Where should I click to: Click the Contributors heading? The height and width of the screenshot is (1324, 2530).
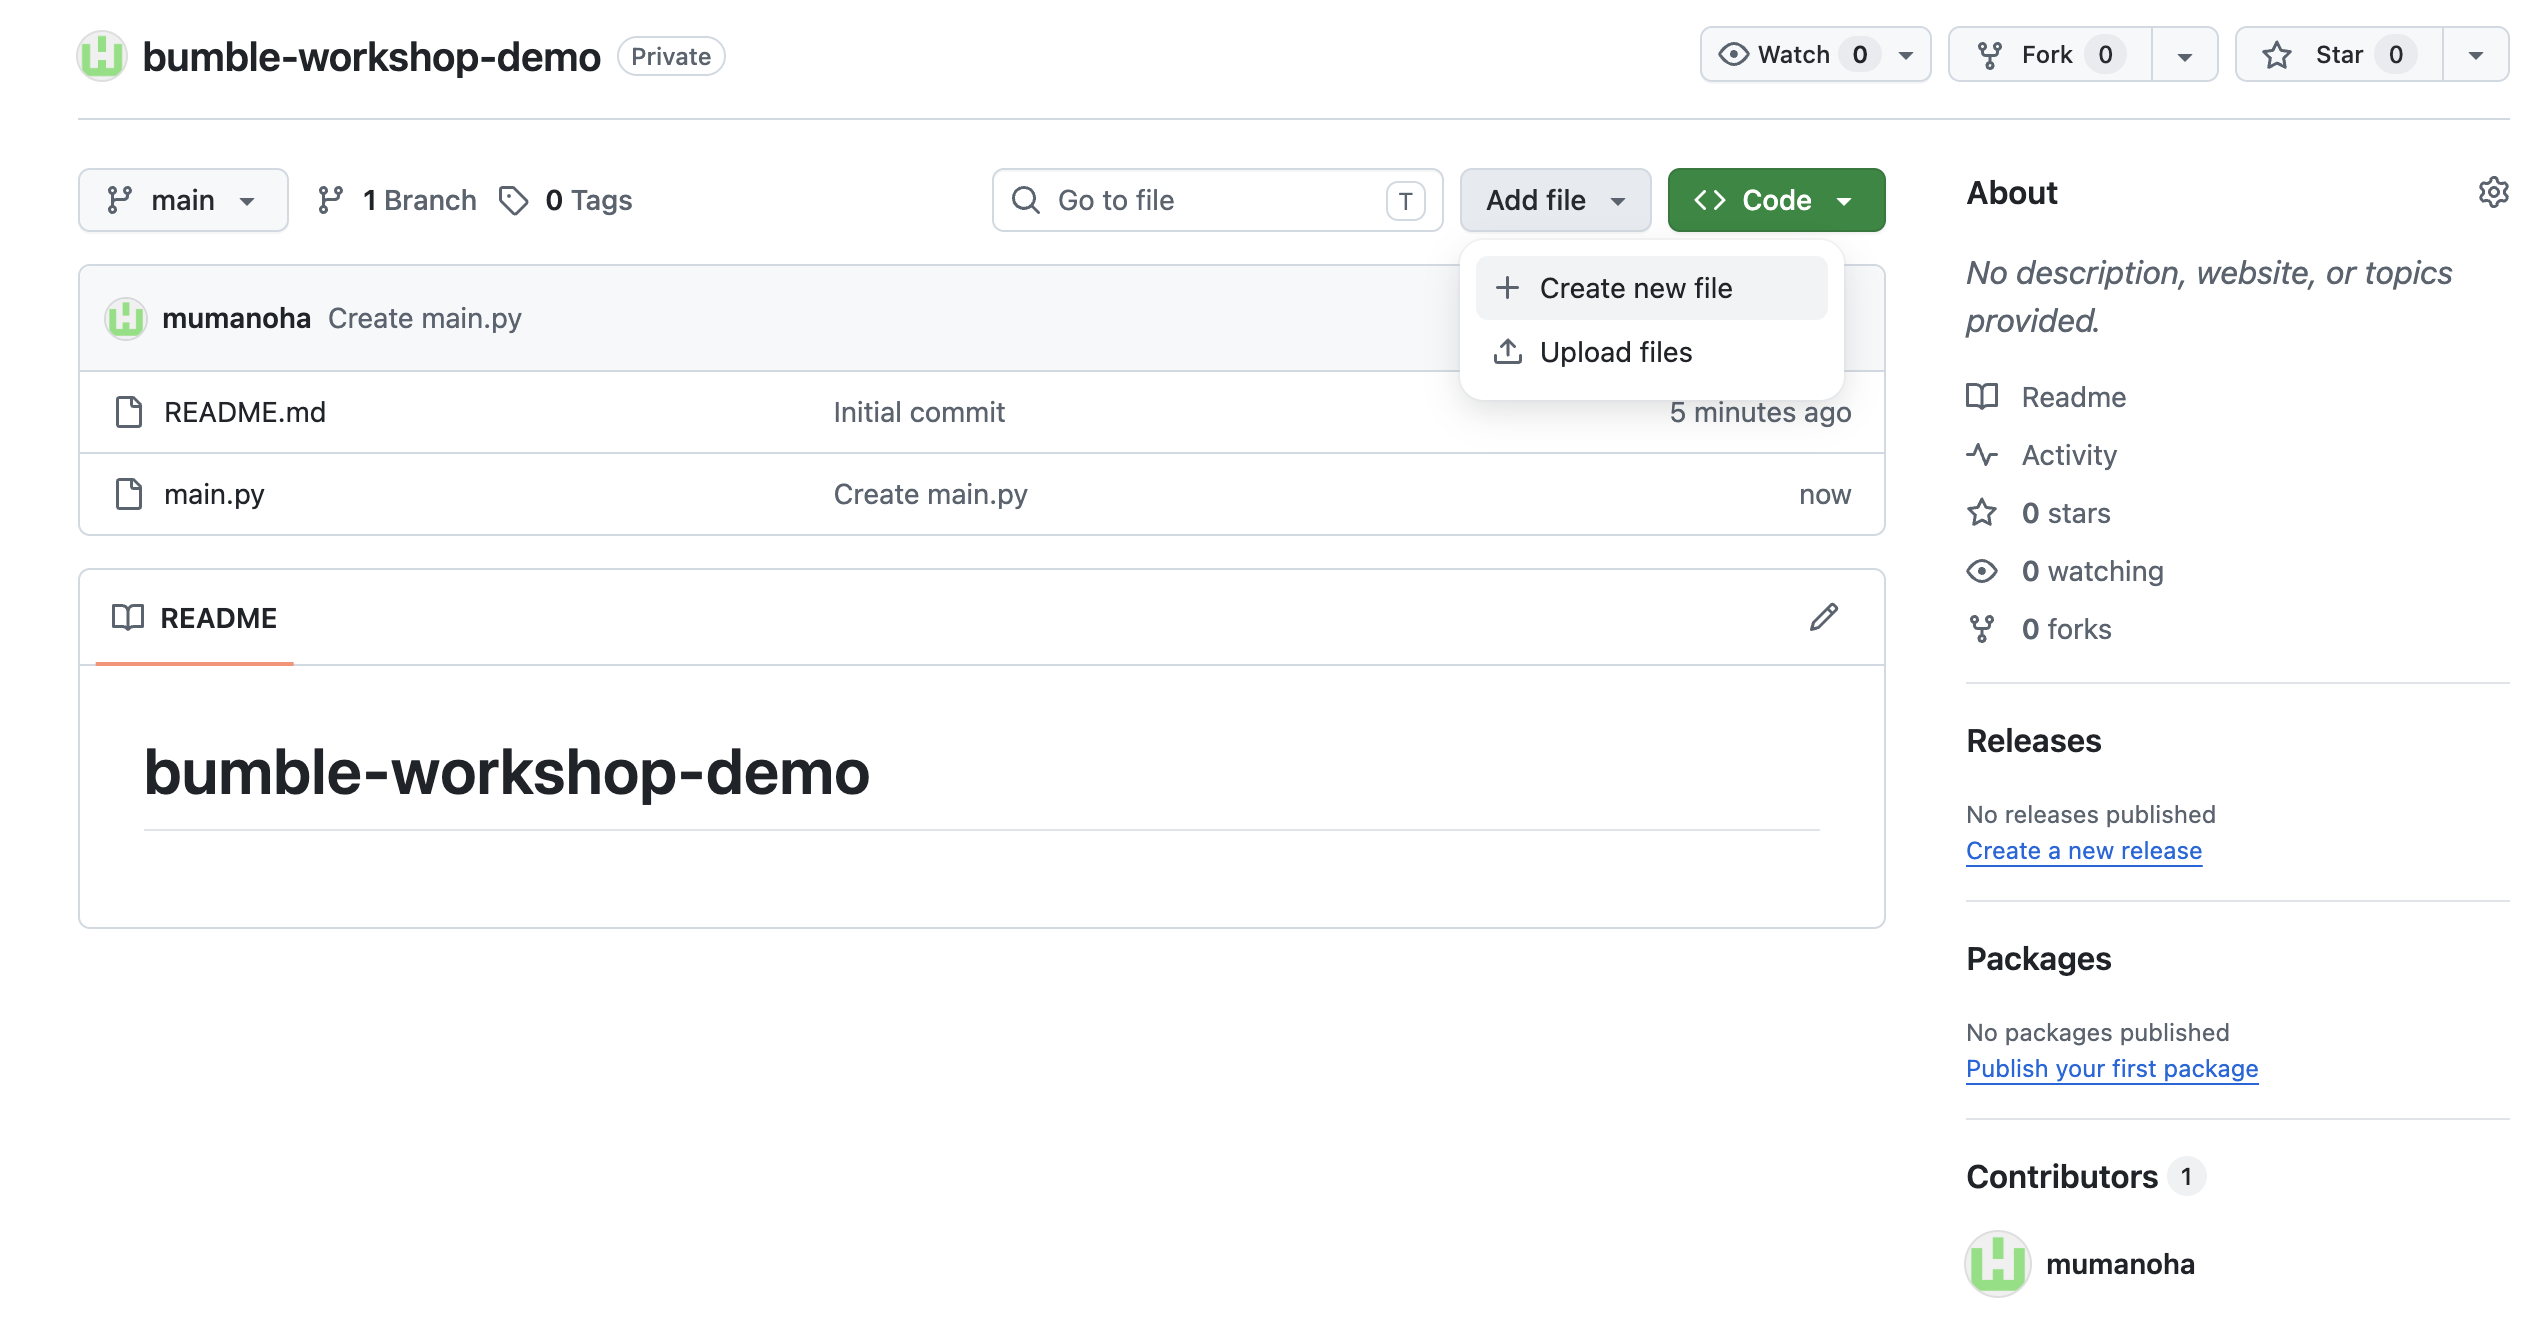coord(2062,1177)
